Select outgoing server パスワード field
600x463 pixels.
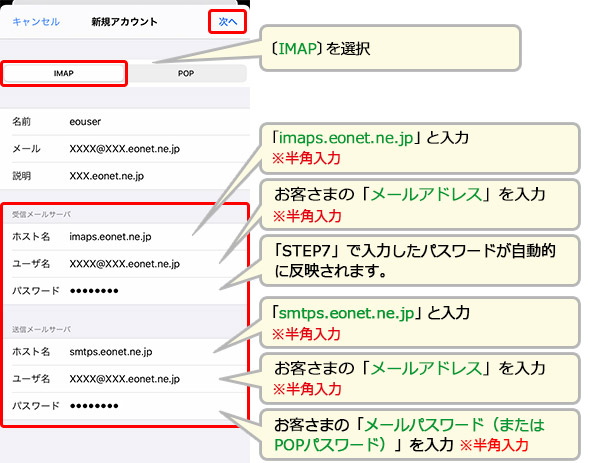point(126,406)
